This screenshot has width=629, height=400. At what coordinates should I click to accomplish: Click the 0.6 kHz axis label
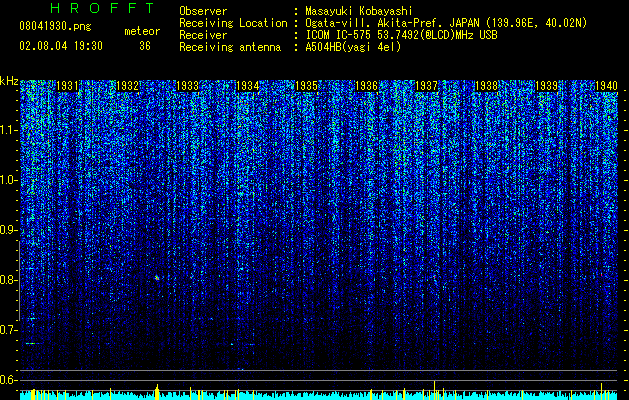[9, 380]
